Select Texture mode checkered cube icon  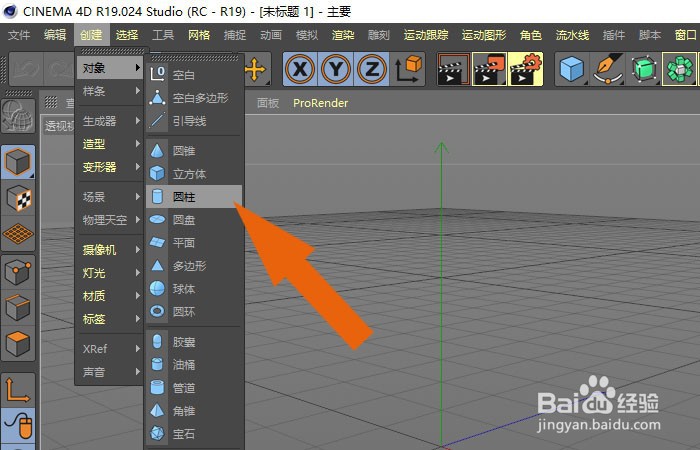click(x=18, y=198)
